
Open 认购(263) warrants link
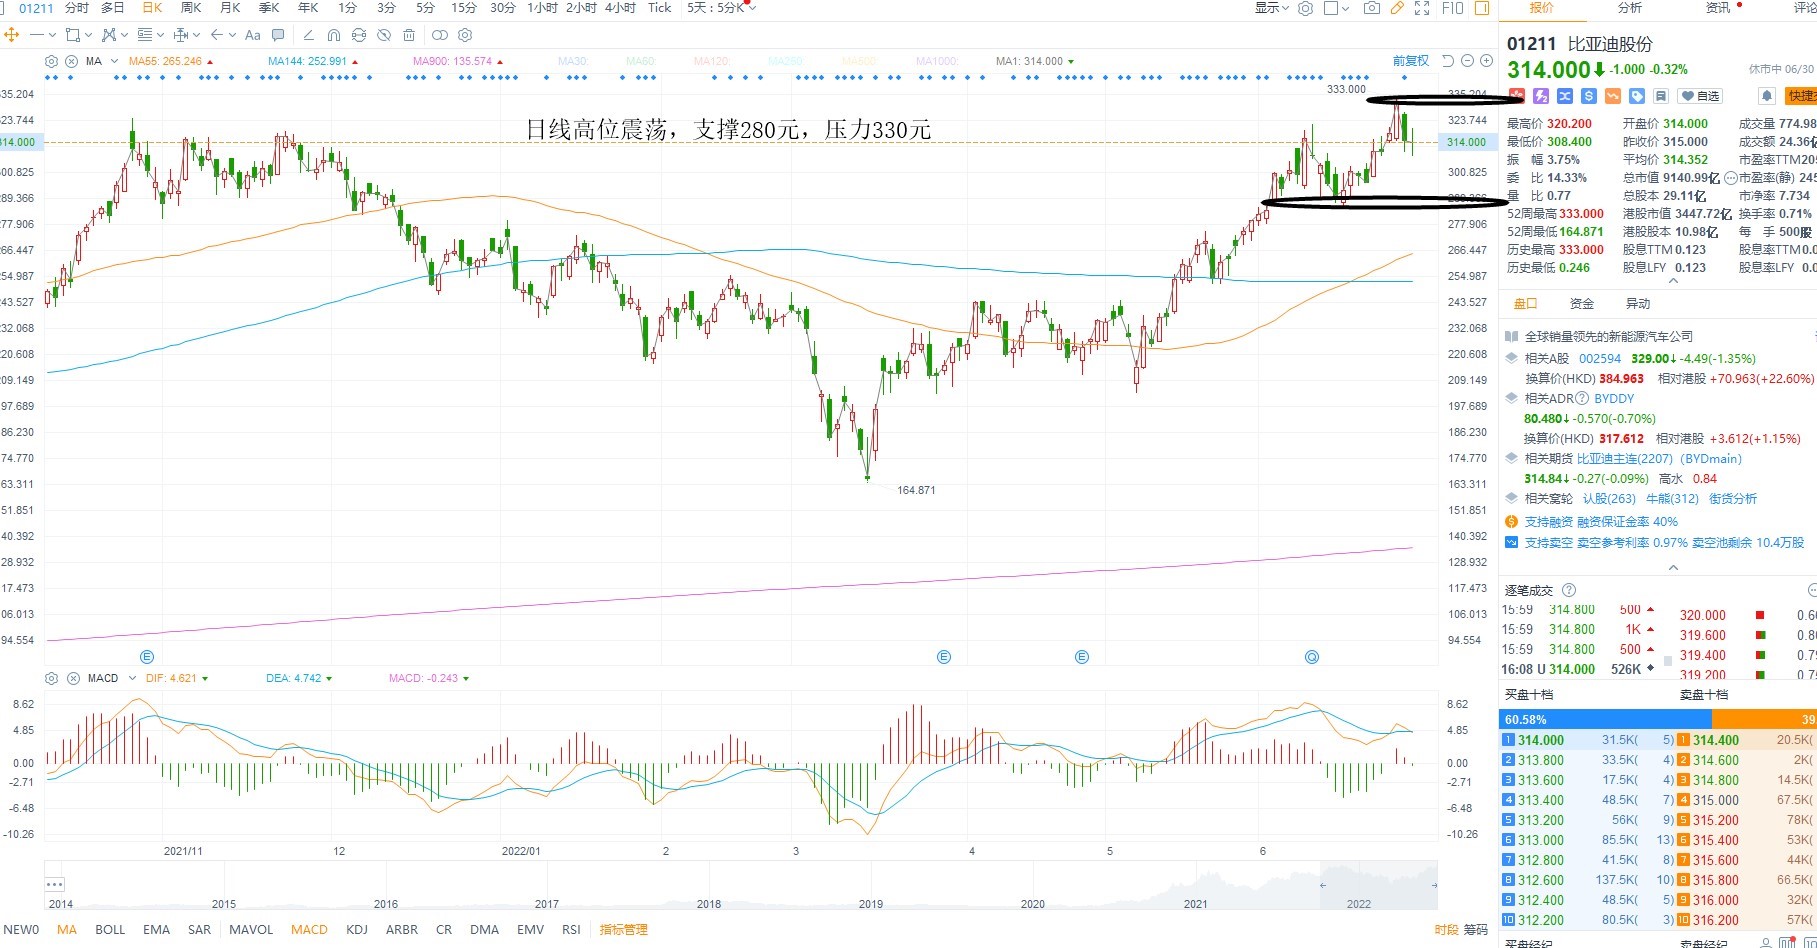tap(1609, 498)
